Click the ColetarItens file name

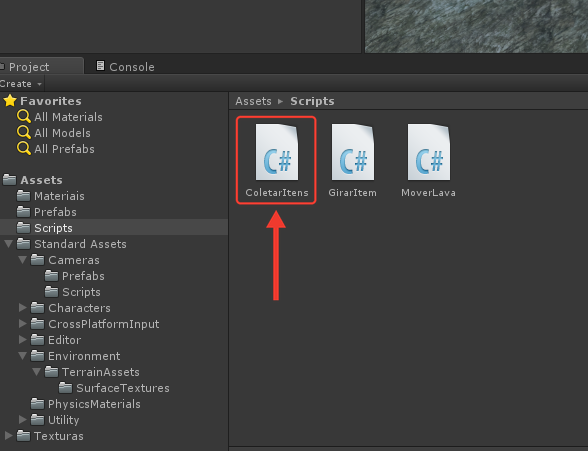[277, 193]
